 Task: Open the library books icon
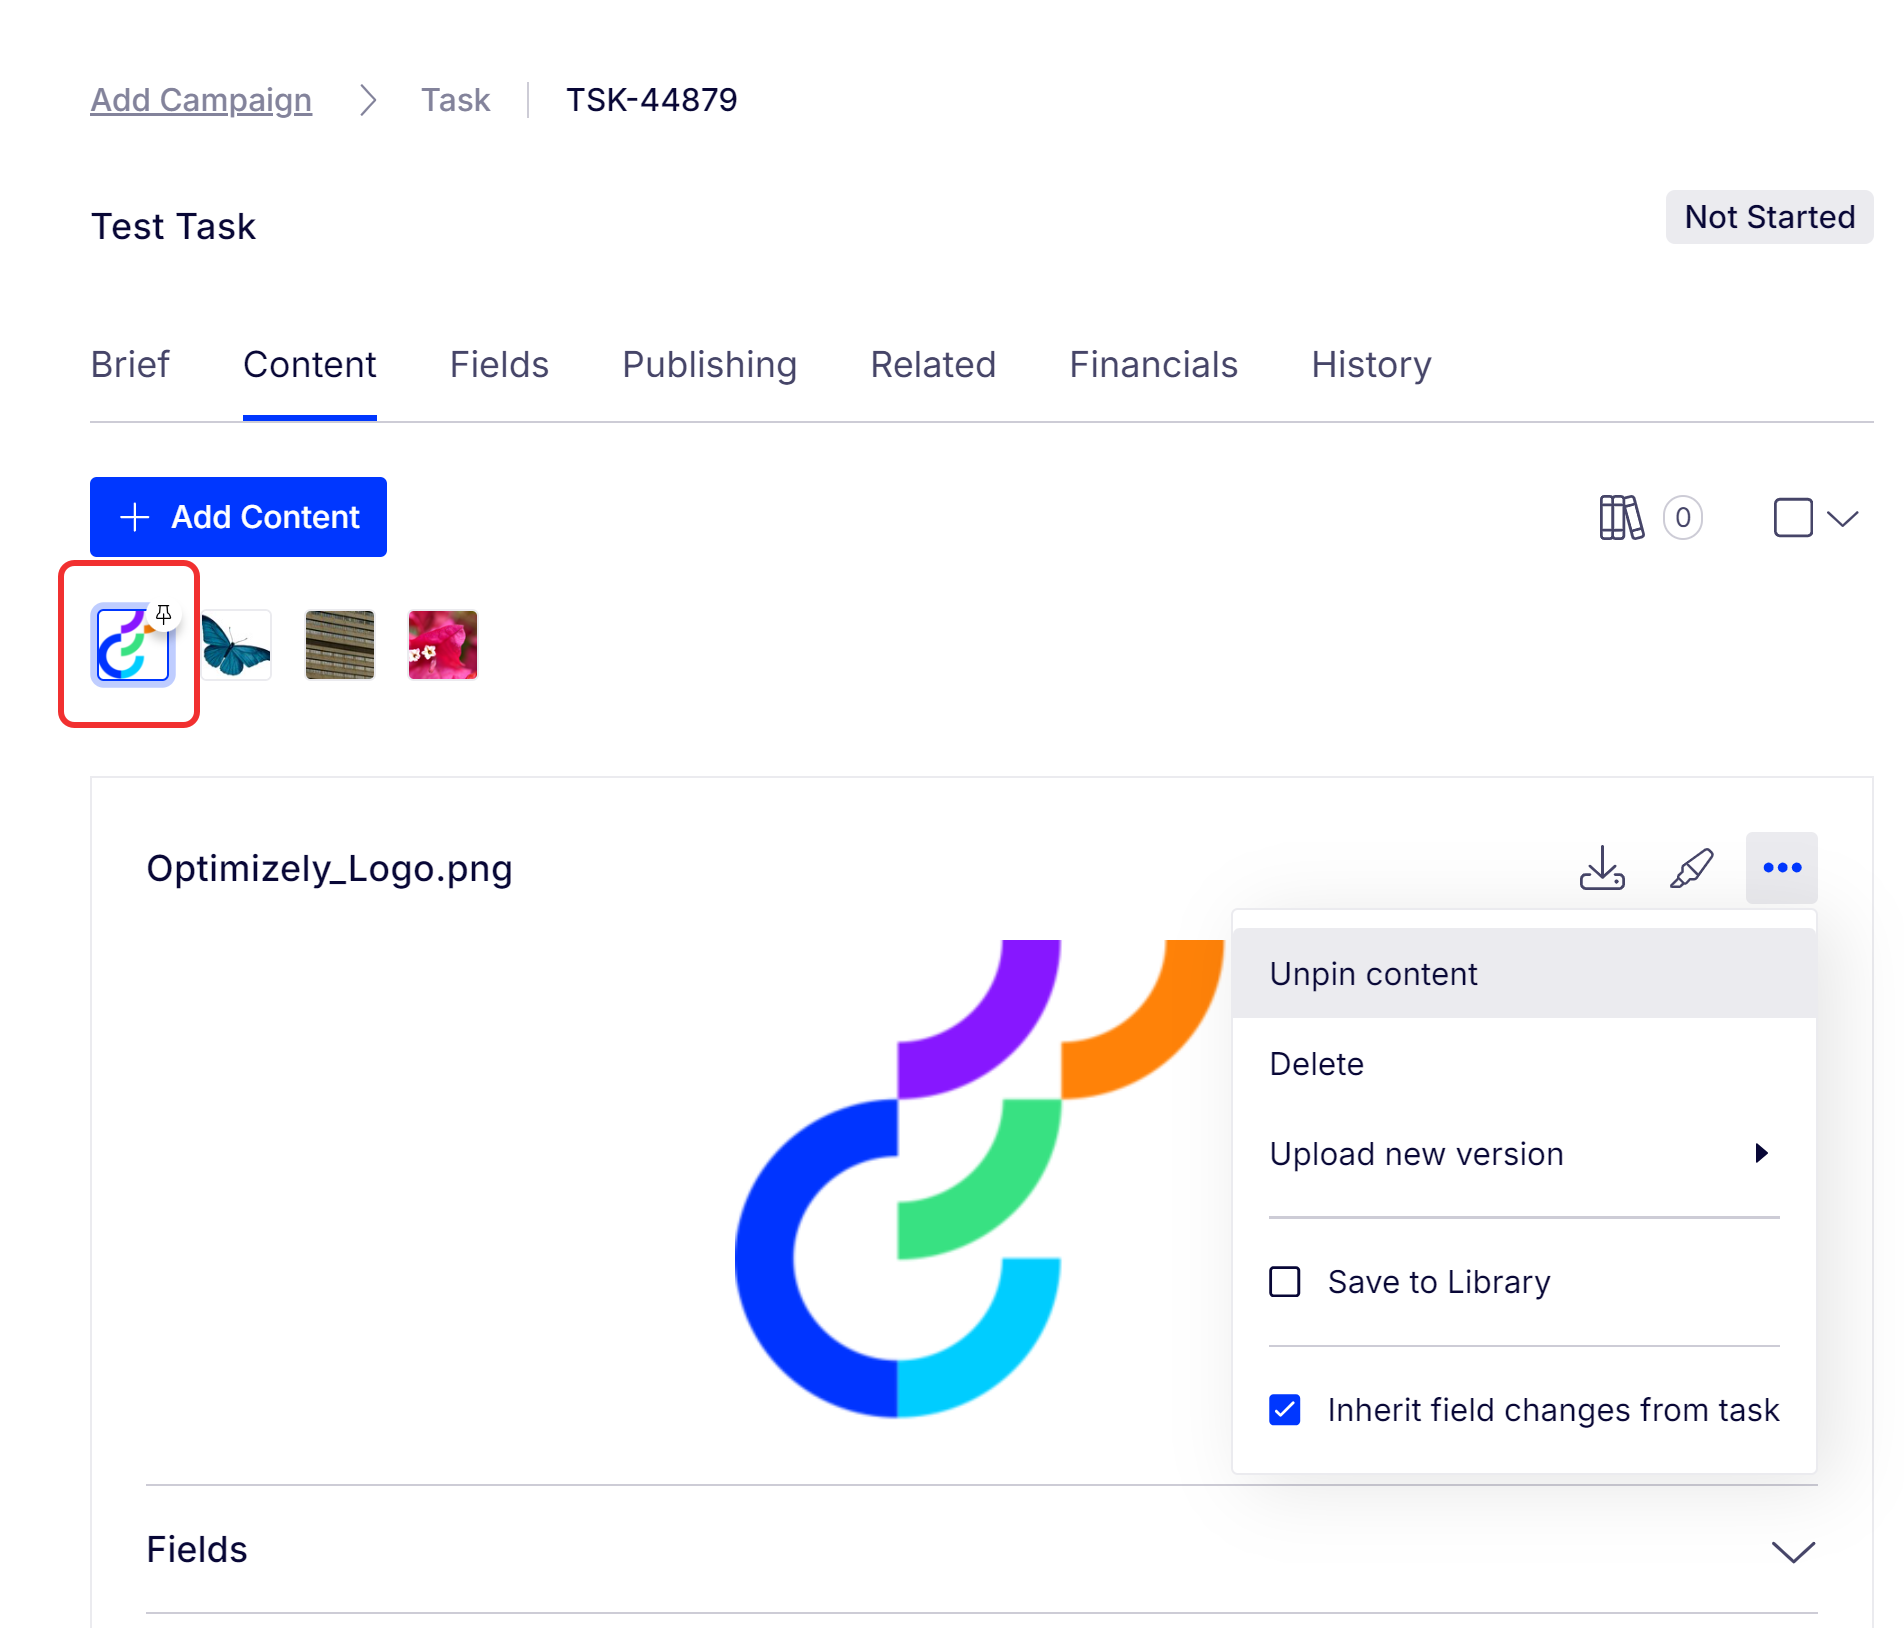(x=1620, y=518)
